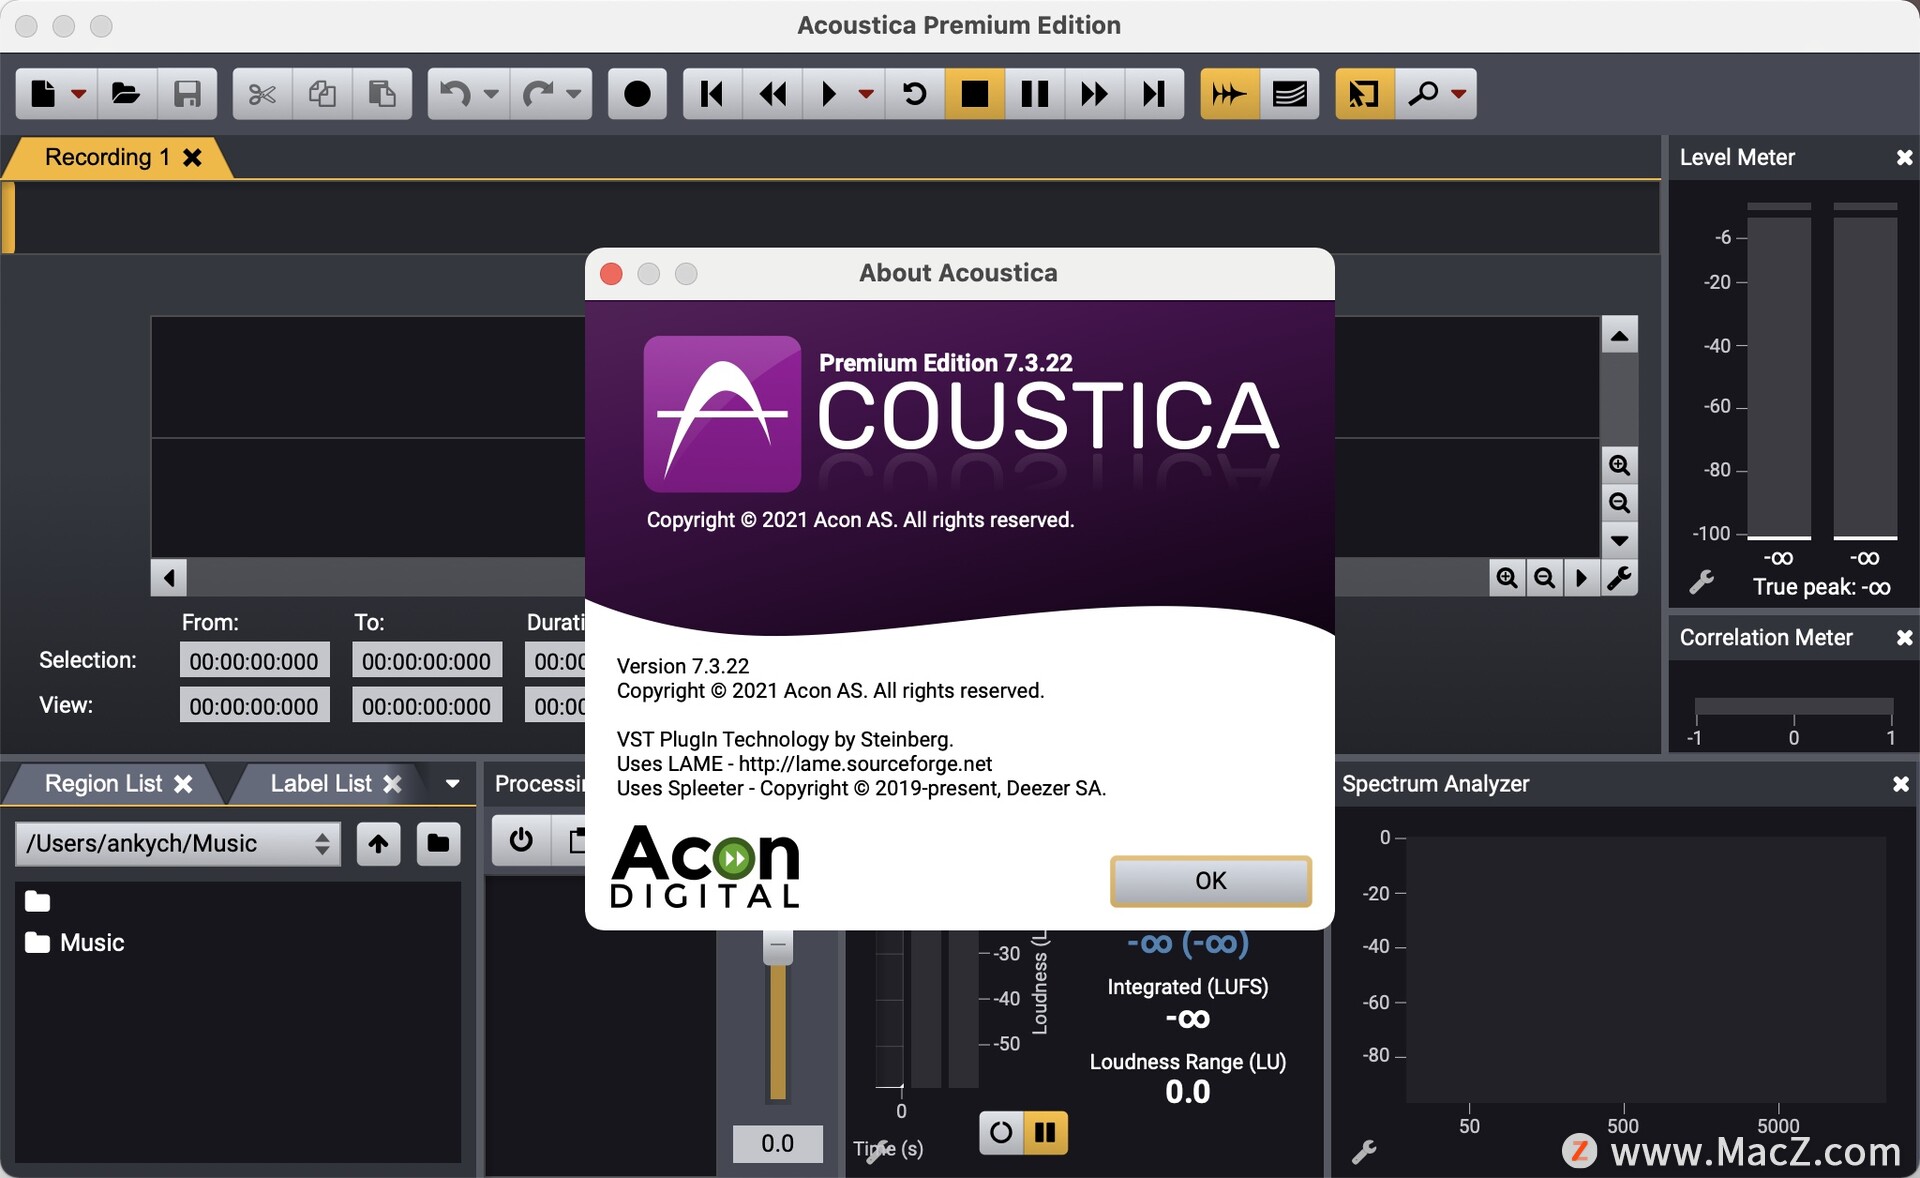Click the Selection To time field

(426, 661)
